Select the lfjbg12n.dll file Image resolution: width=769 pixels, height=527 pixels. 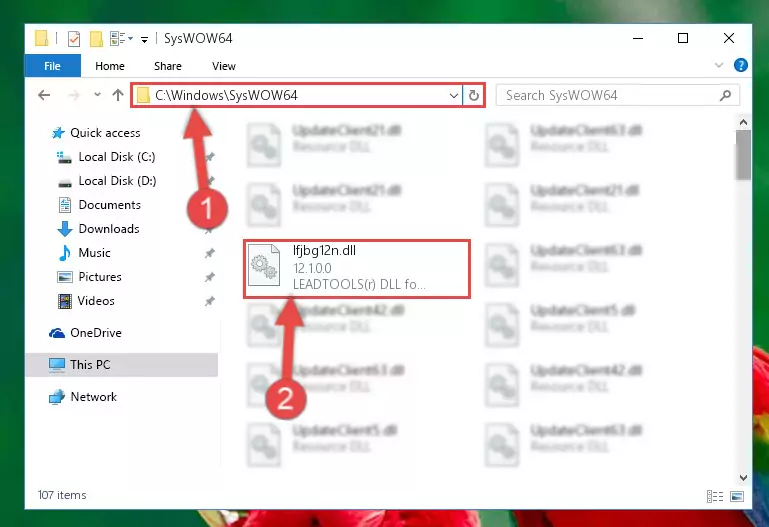[357, 269]
